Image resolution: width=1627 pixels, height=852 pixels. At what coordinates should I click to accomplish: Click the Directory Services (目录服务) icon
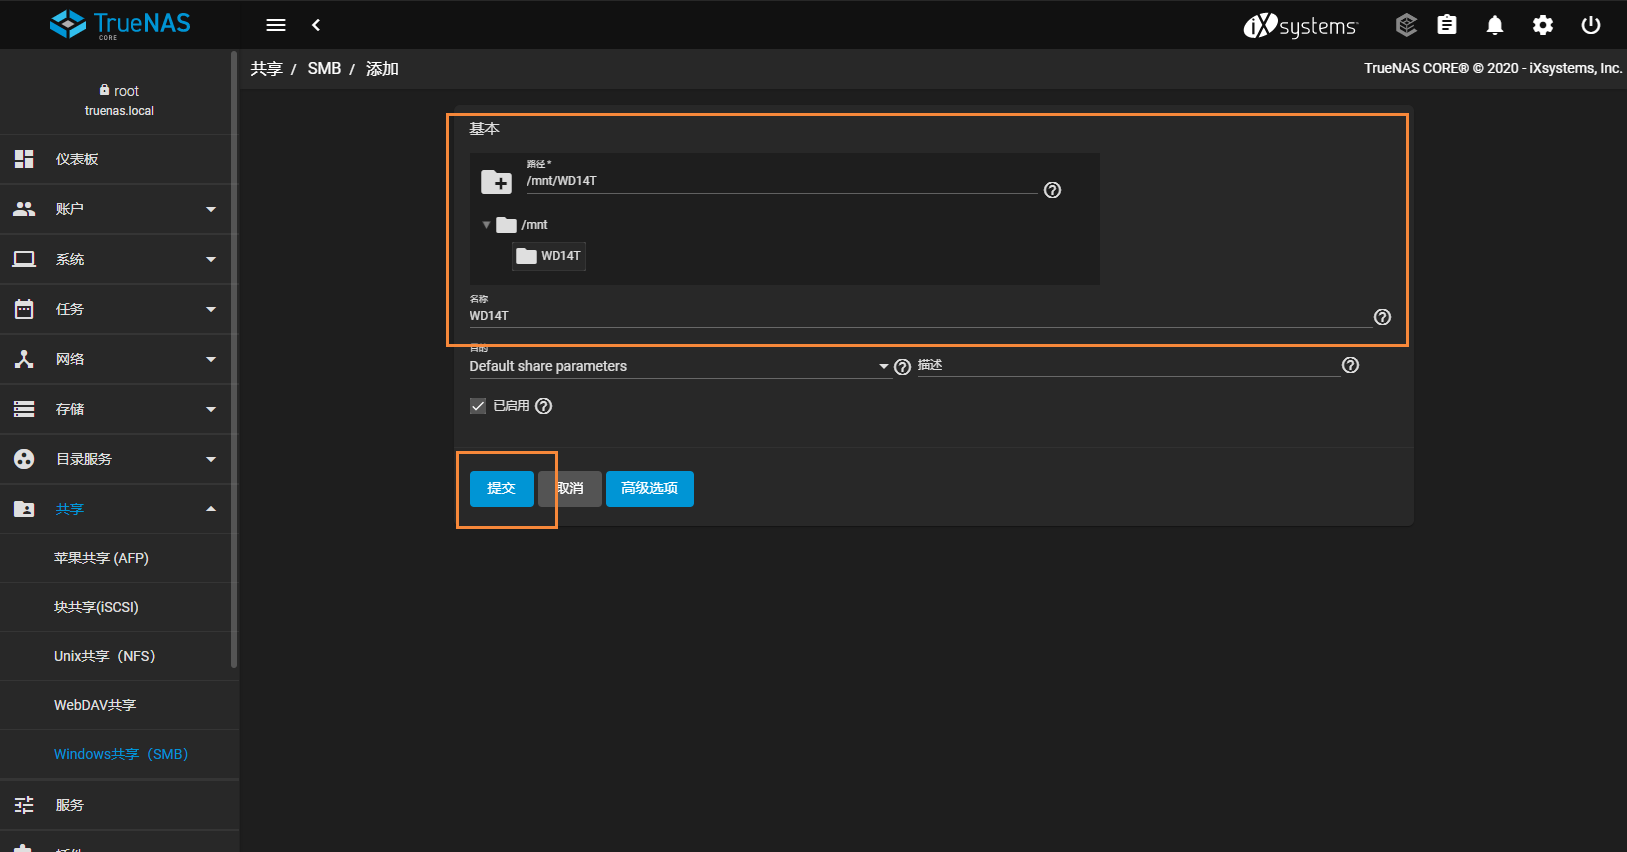pyautogui.click(x=24, y=459)
